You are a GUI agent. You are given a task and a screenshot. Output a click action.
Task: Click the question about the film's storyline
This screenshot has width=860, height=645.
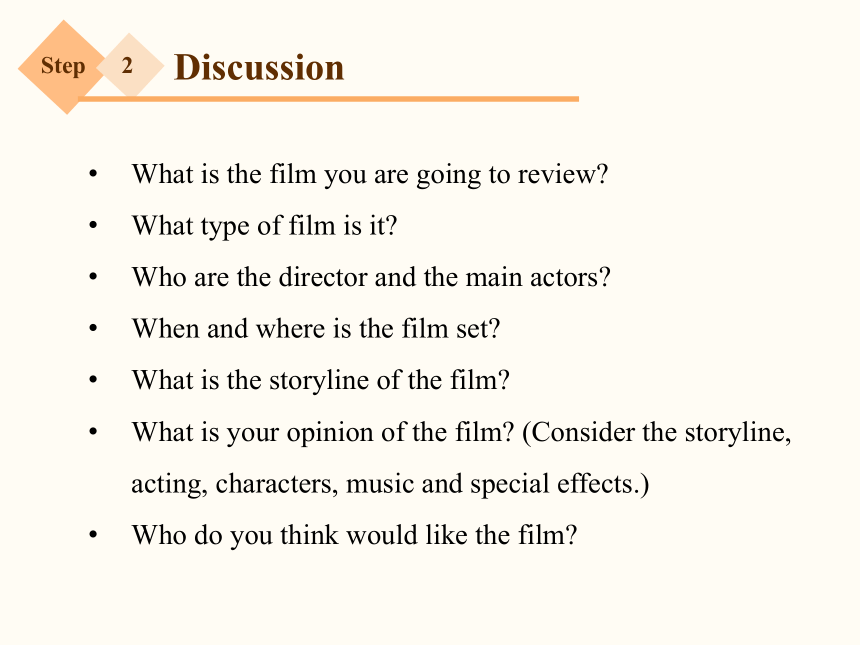(x=321, y=380)
